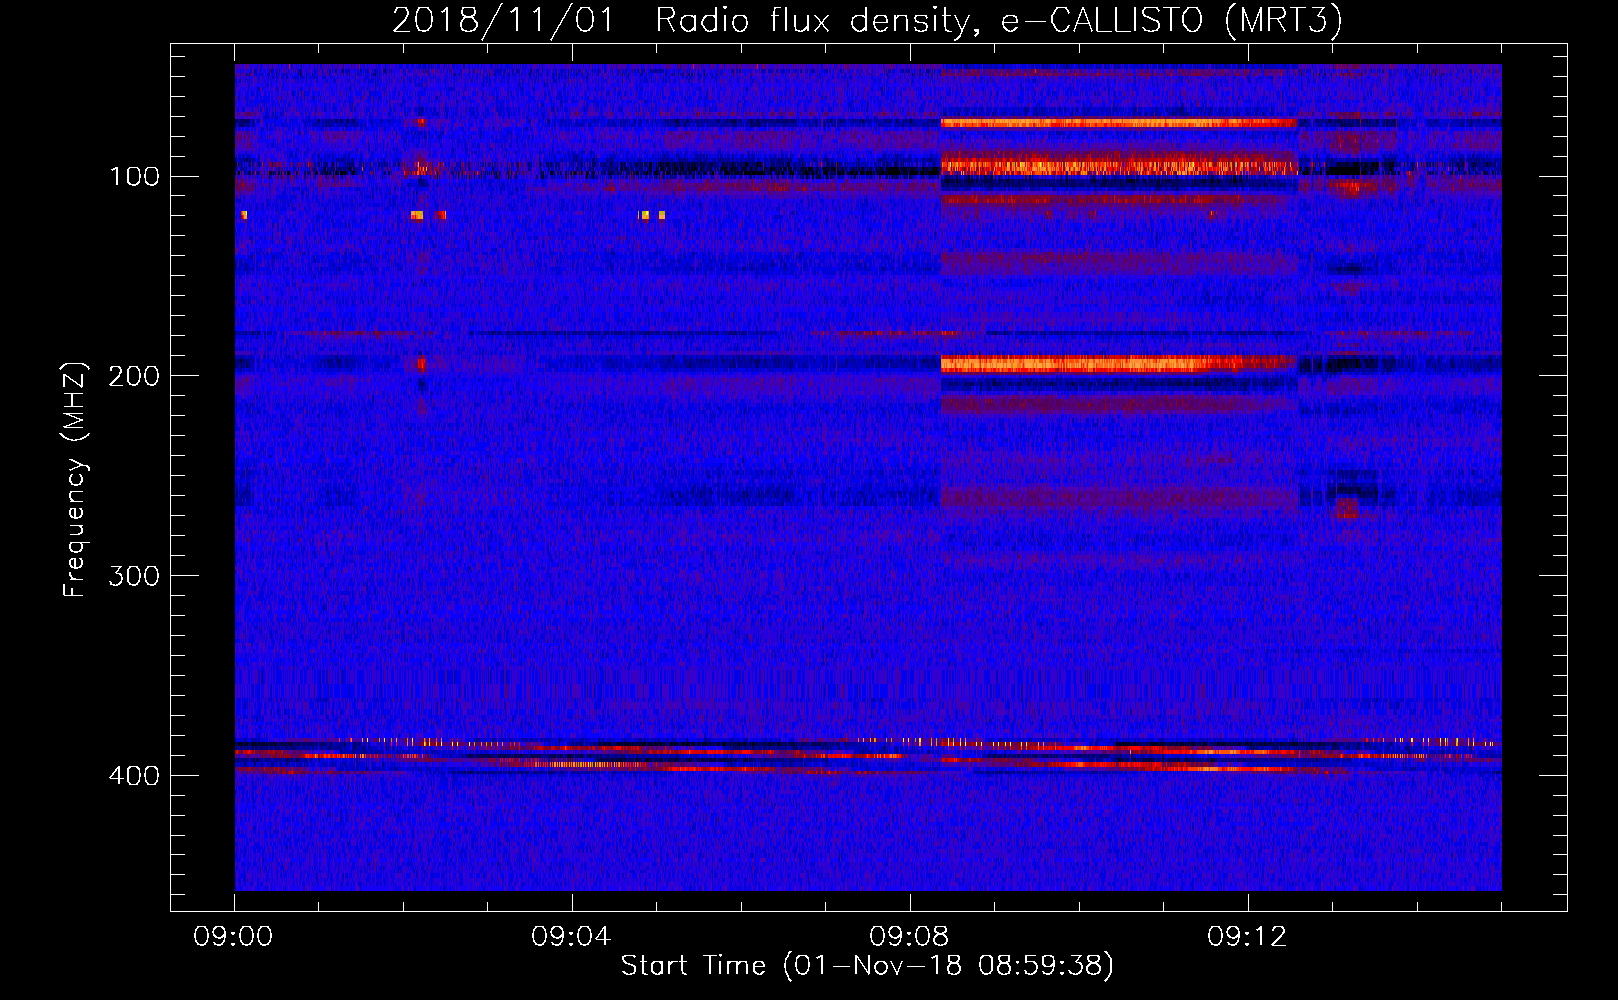Click the 200 frequency tick label
Viewport: 1618px width, 1000px height.
point(134,377)
